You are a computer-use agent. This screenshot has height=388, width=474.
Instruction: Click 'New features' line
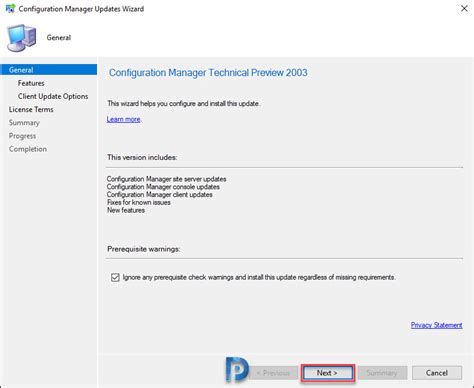point(126,210)
